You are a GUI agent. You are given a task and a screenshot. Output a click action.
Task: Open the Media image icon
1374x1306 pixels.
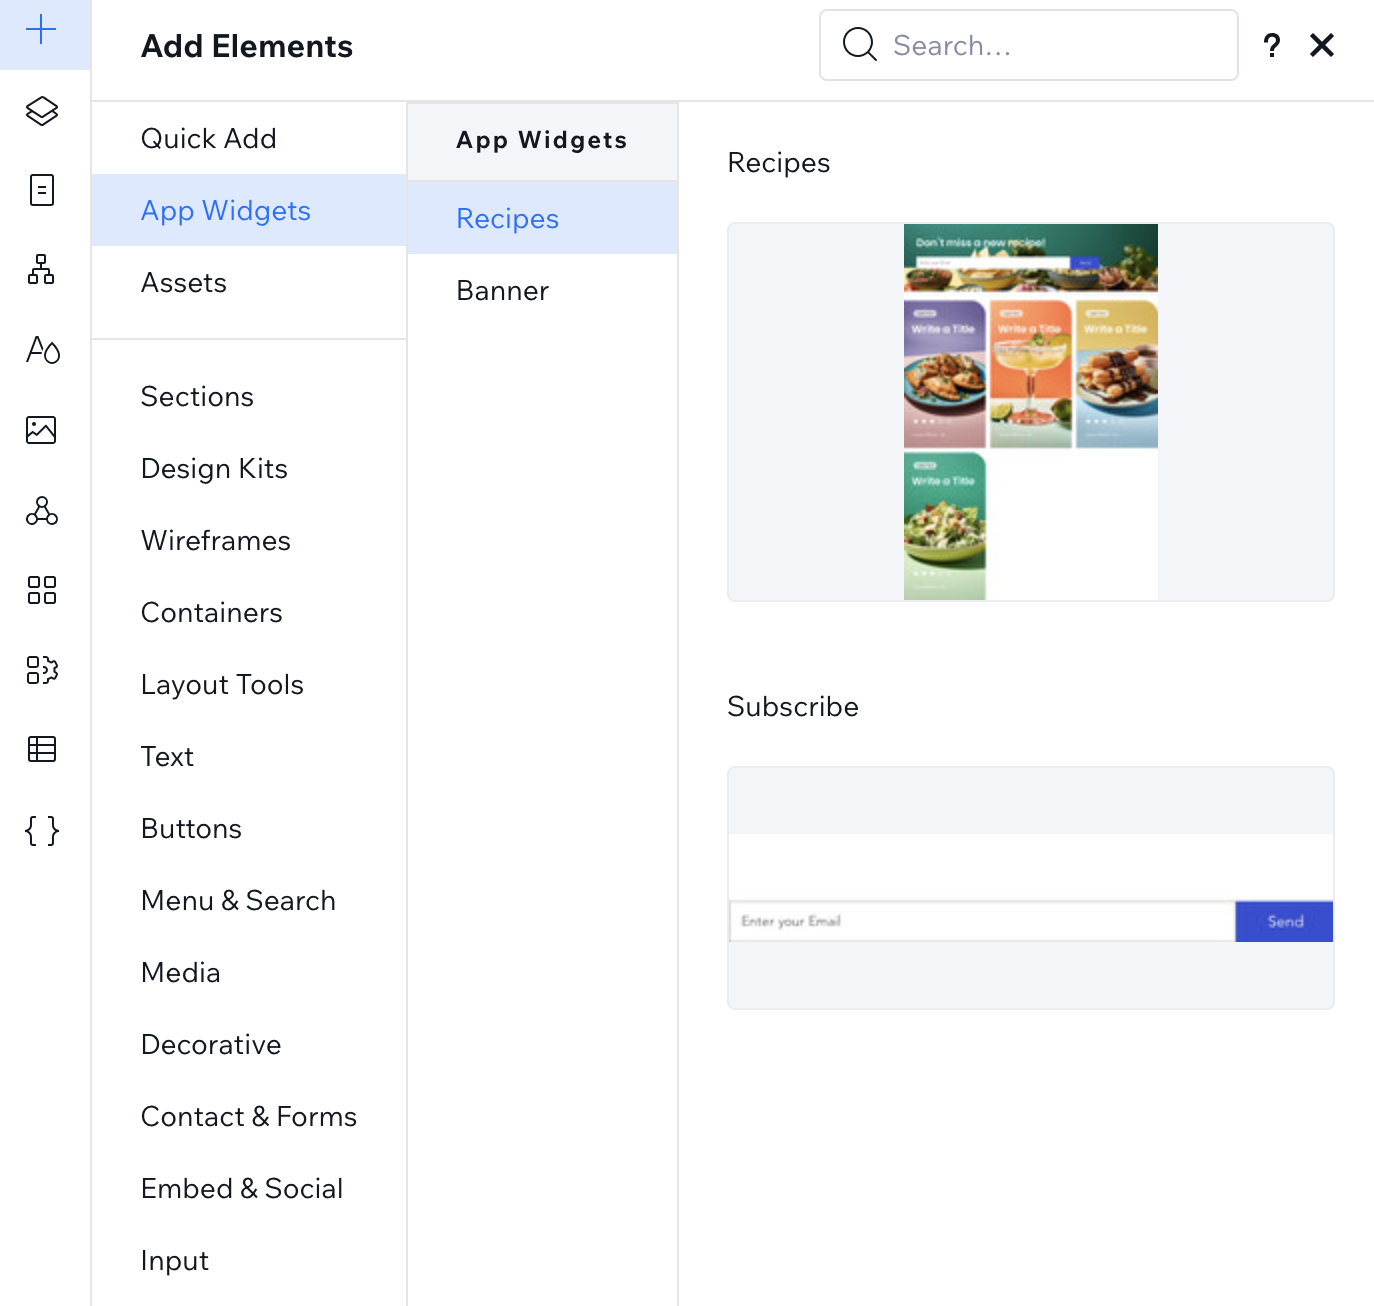(x=41, y=430)
